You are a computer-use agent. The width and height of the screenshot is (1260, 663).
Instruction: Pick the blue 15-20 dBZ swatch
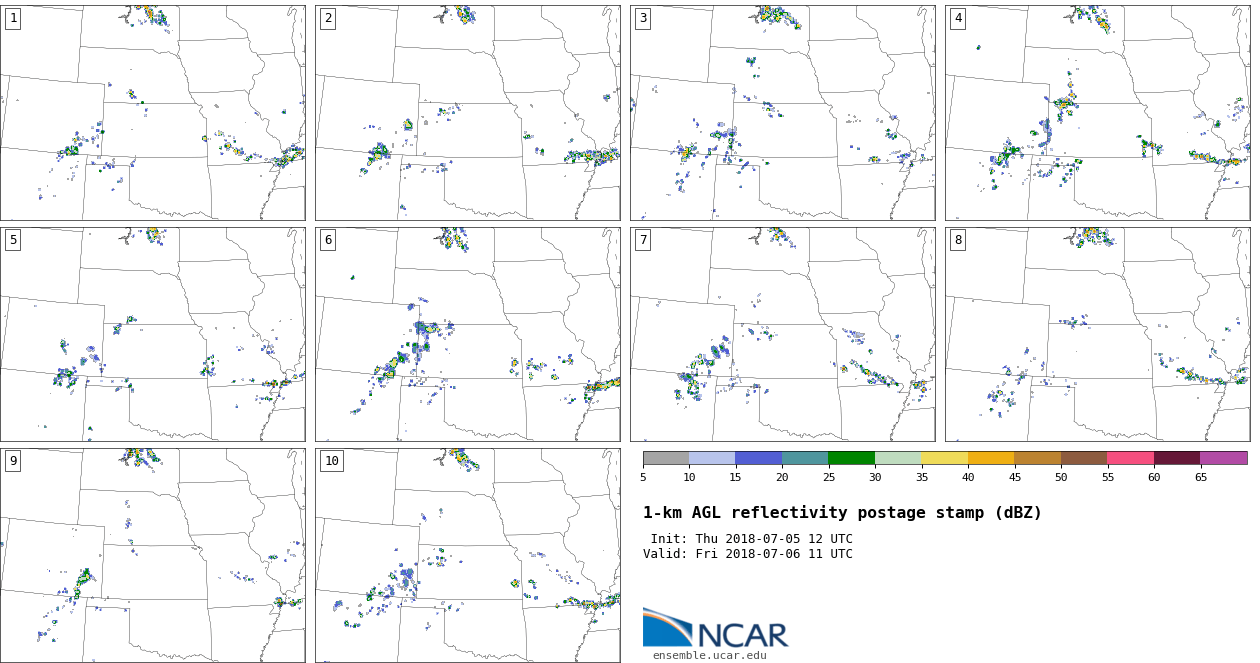click(x=759, y=458)
